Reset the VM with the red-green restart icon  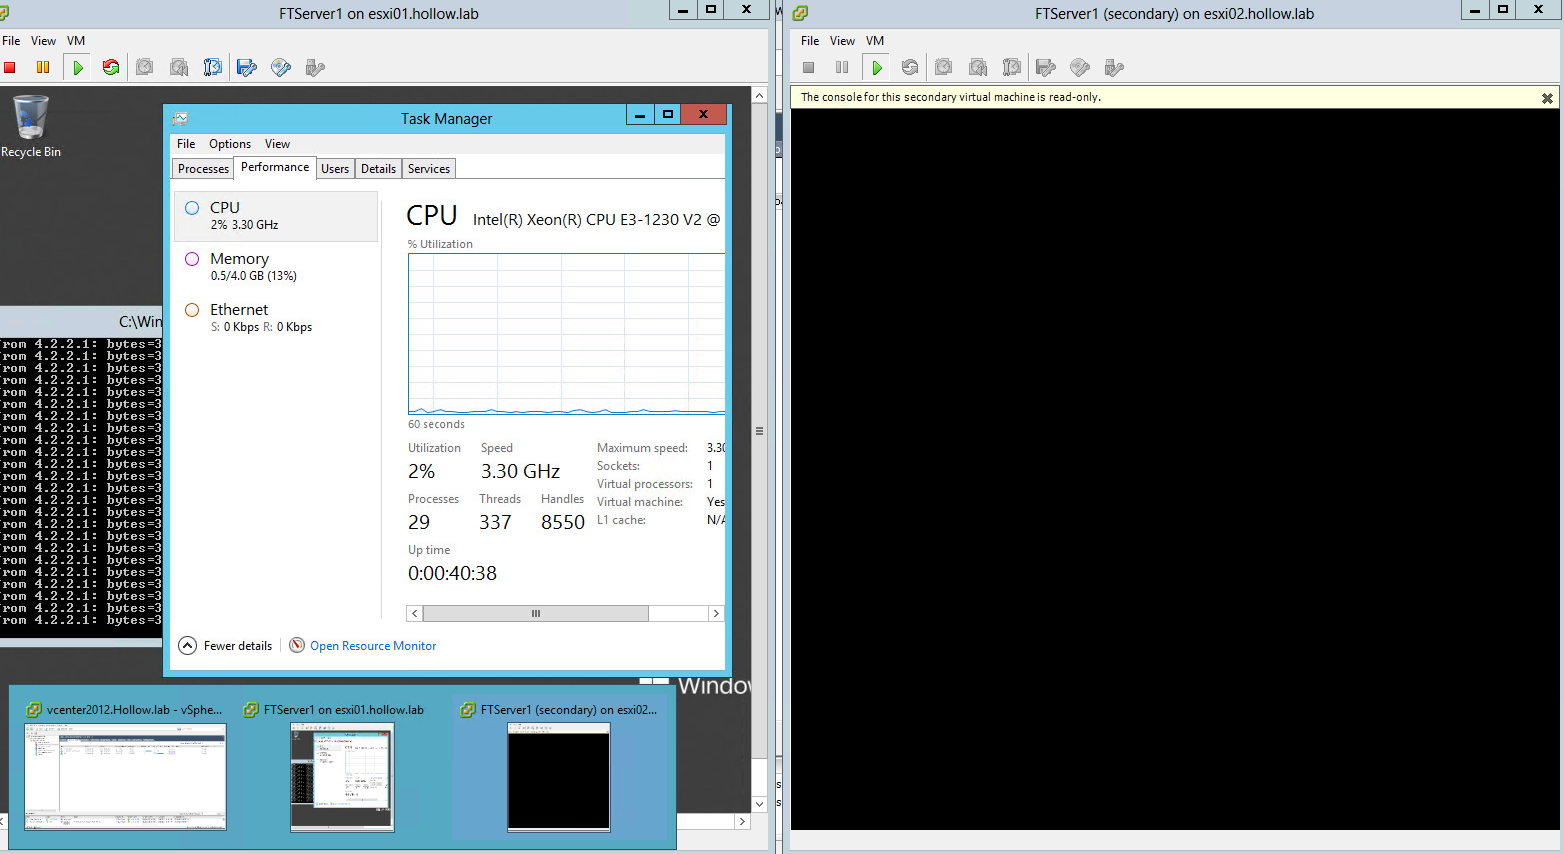[x=111, y=68]
